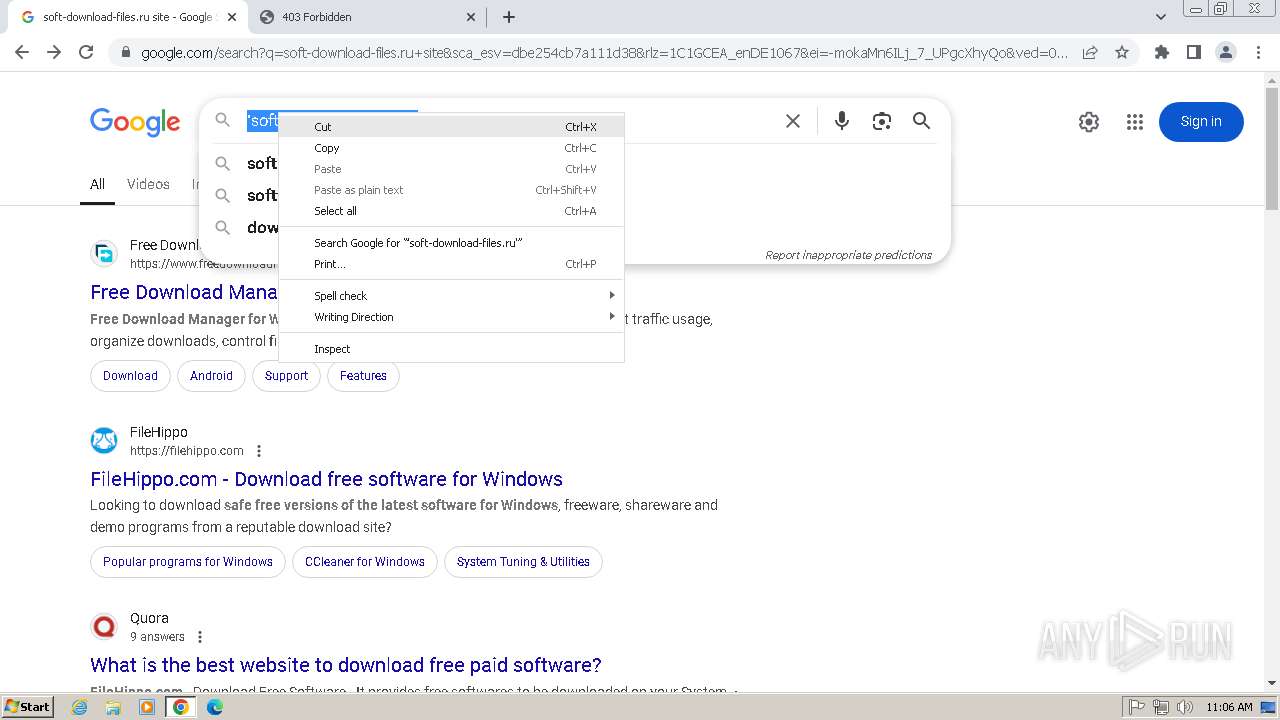Open volume speaker icon in tray
1280x720 pixels.
(x=1185, y=707)
